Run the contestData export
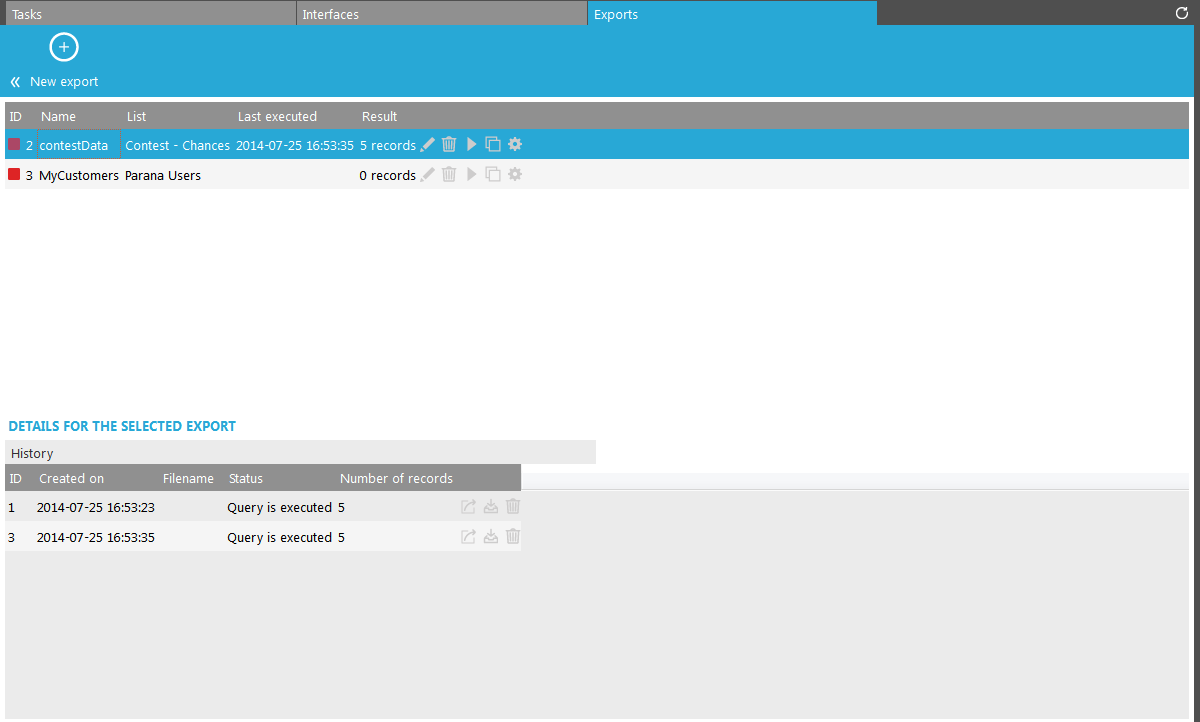 pyautogui.click(x=472, y=145)
